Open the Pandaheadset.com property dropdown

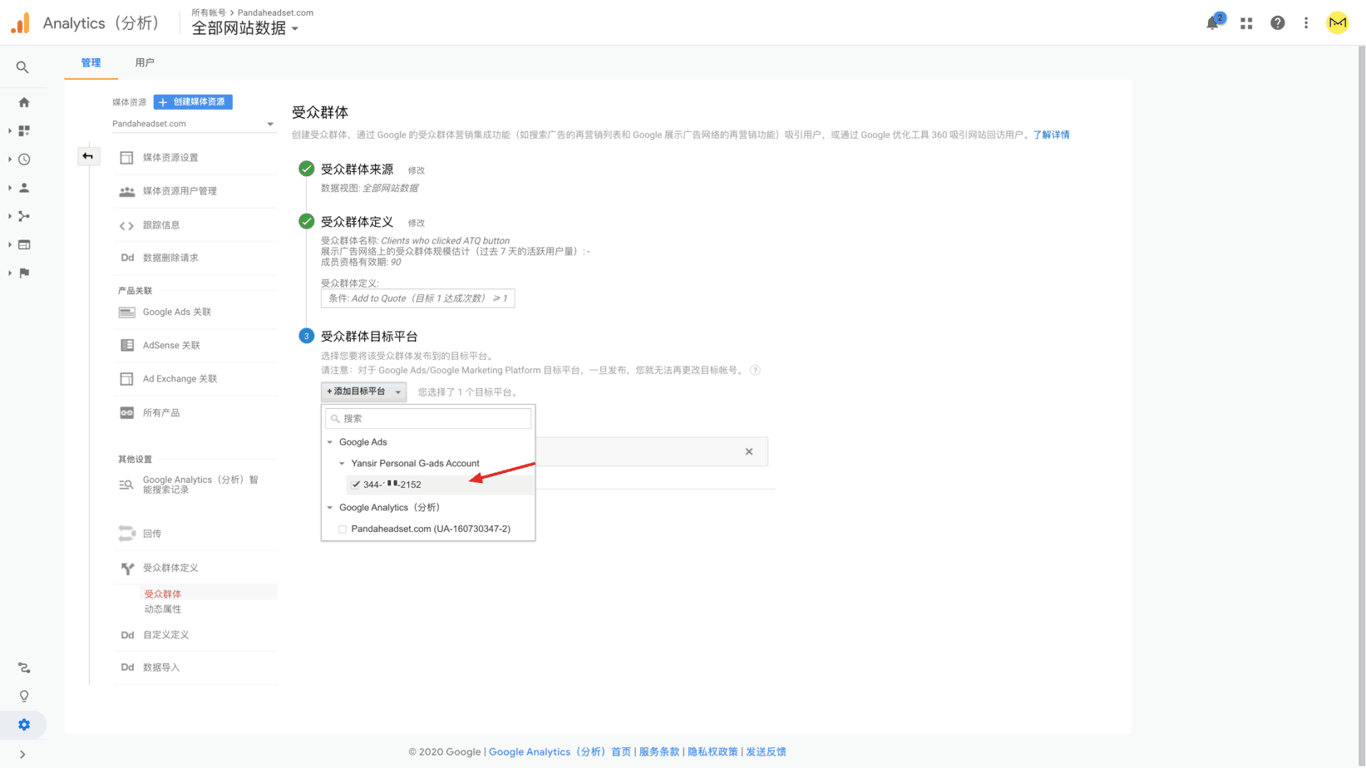tap(193, 124)
